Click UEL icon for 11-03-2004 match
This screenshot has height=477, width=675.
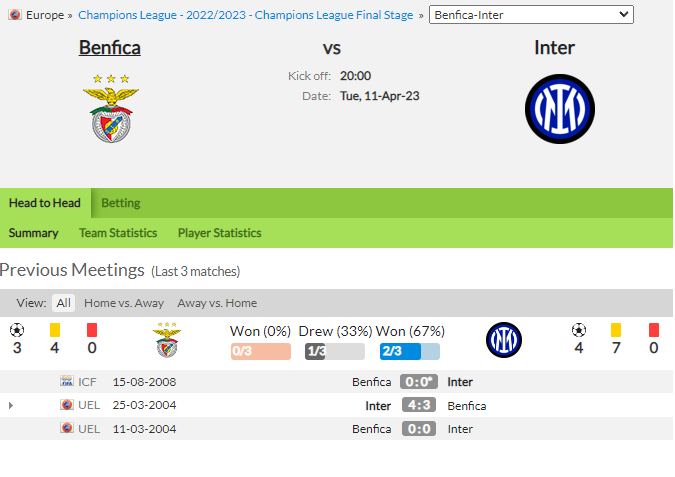click(67, 428)
